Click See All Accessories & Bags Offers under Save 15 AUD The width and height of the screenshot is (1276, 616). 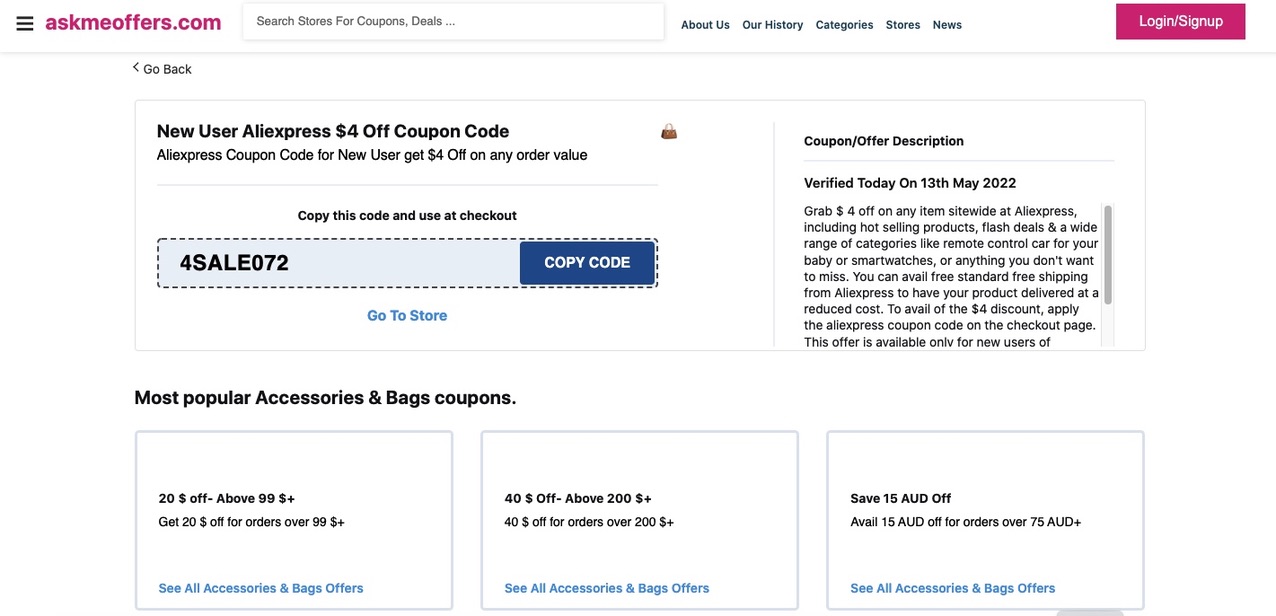tap(953, 588)
